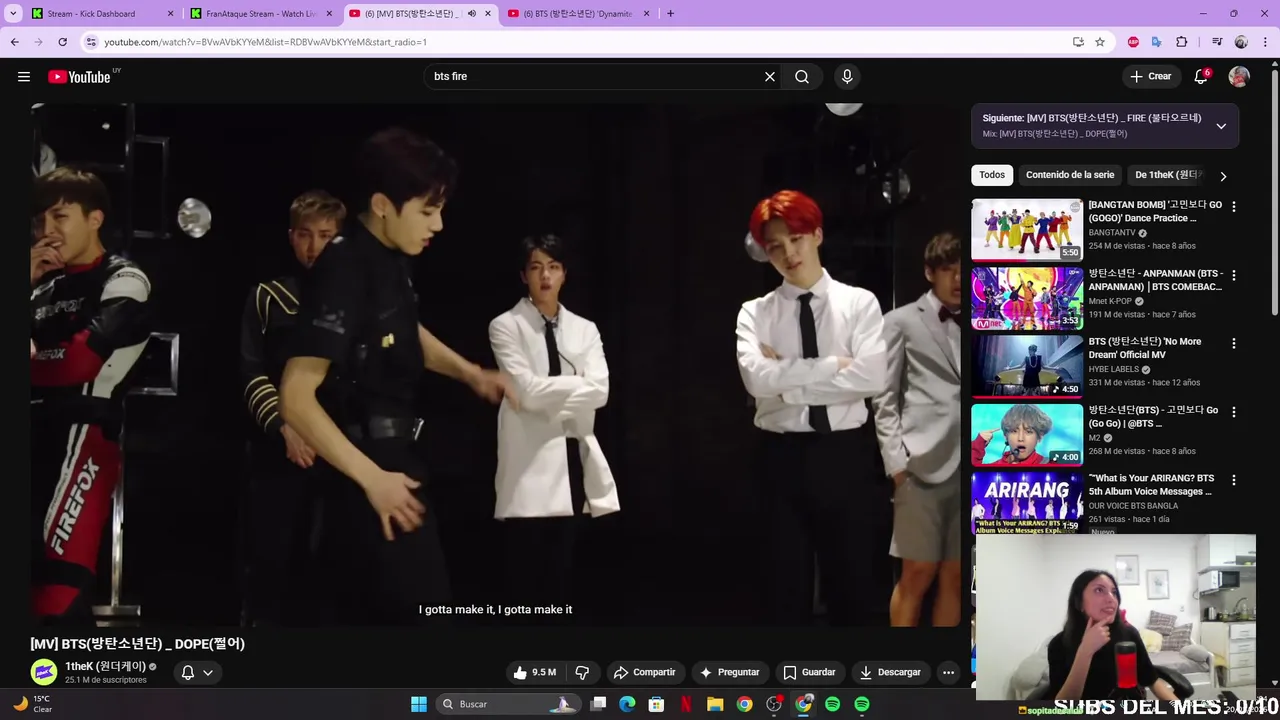Open the site information icon beside the URL
The image size is (1280, 720).
tap(91, 42)
